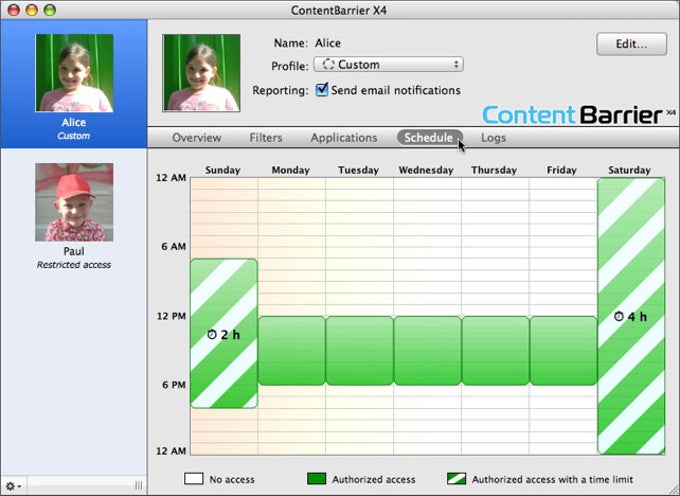Select Paul user in sidebar
680x496 pixels.
click(x=74, y=215)
